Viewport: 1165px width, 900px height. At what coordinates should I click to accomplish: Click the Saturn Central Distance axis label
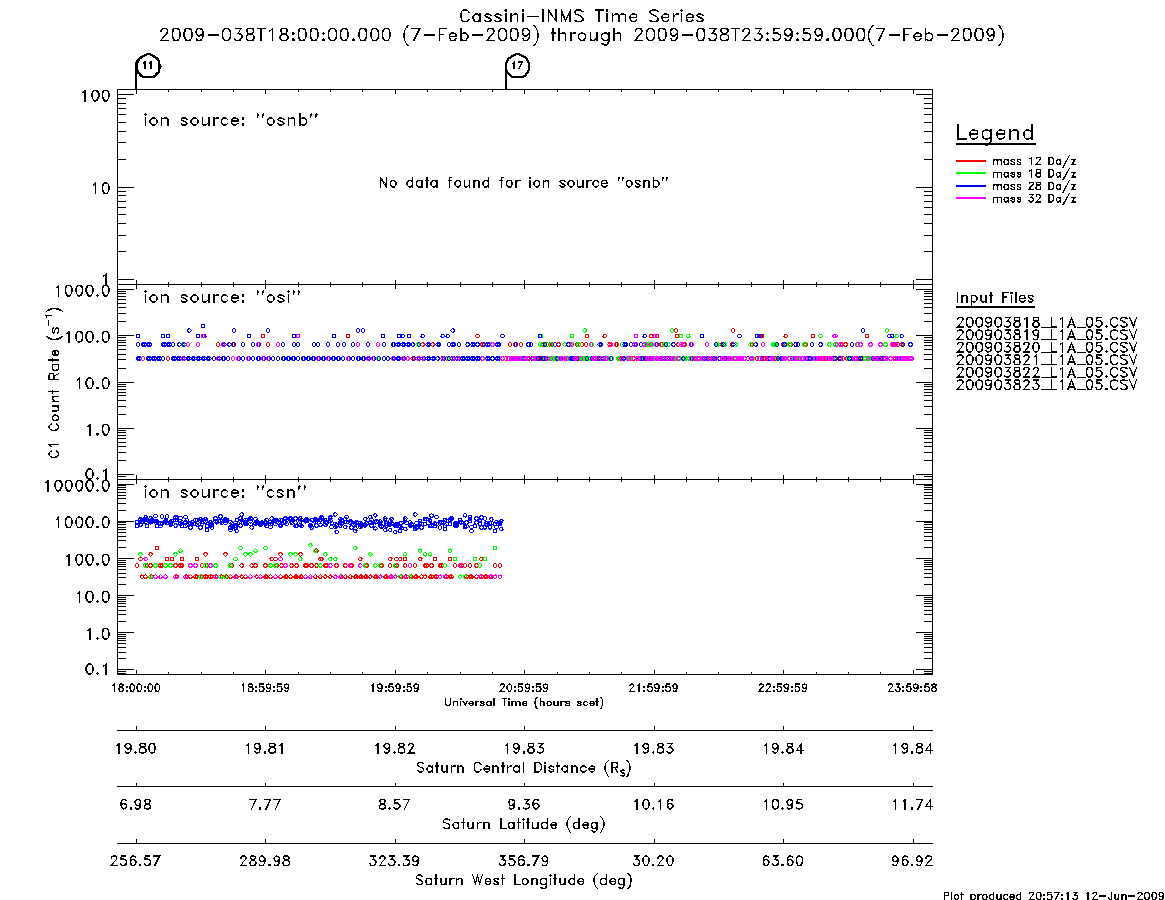(524, 768)
